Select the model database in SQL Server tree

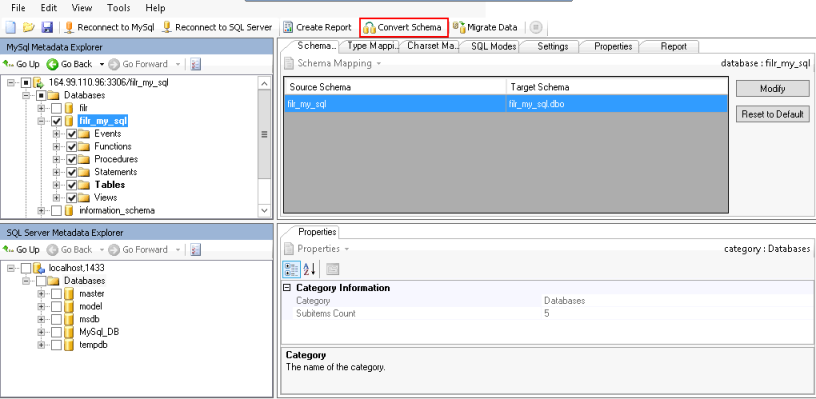pos(91,306)
